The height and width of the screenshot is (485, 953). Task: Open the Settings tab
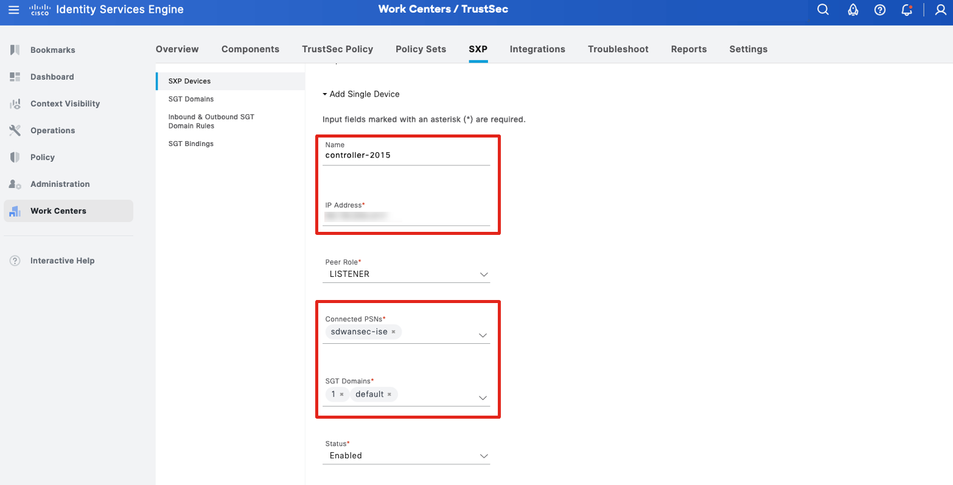point(748,49)
